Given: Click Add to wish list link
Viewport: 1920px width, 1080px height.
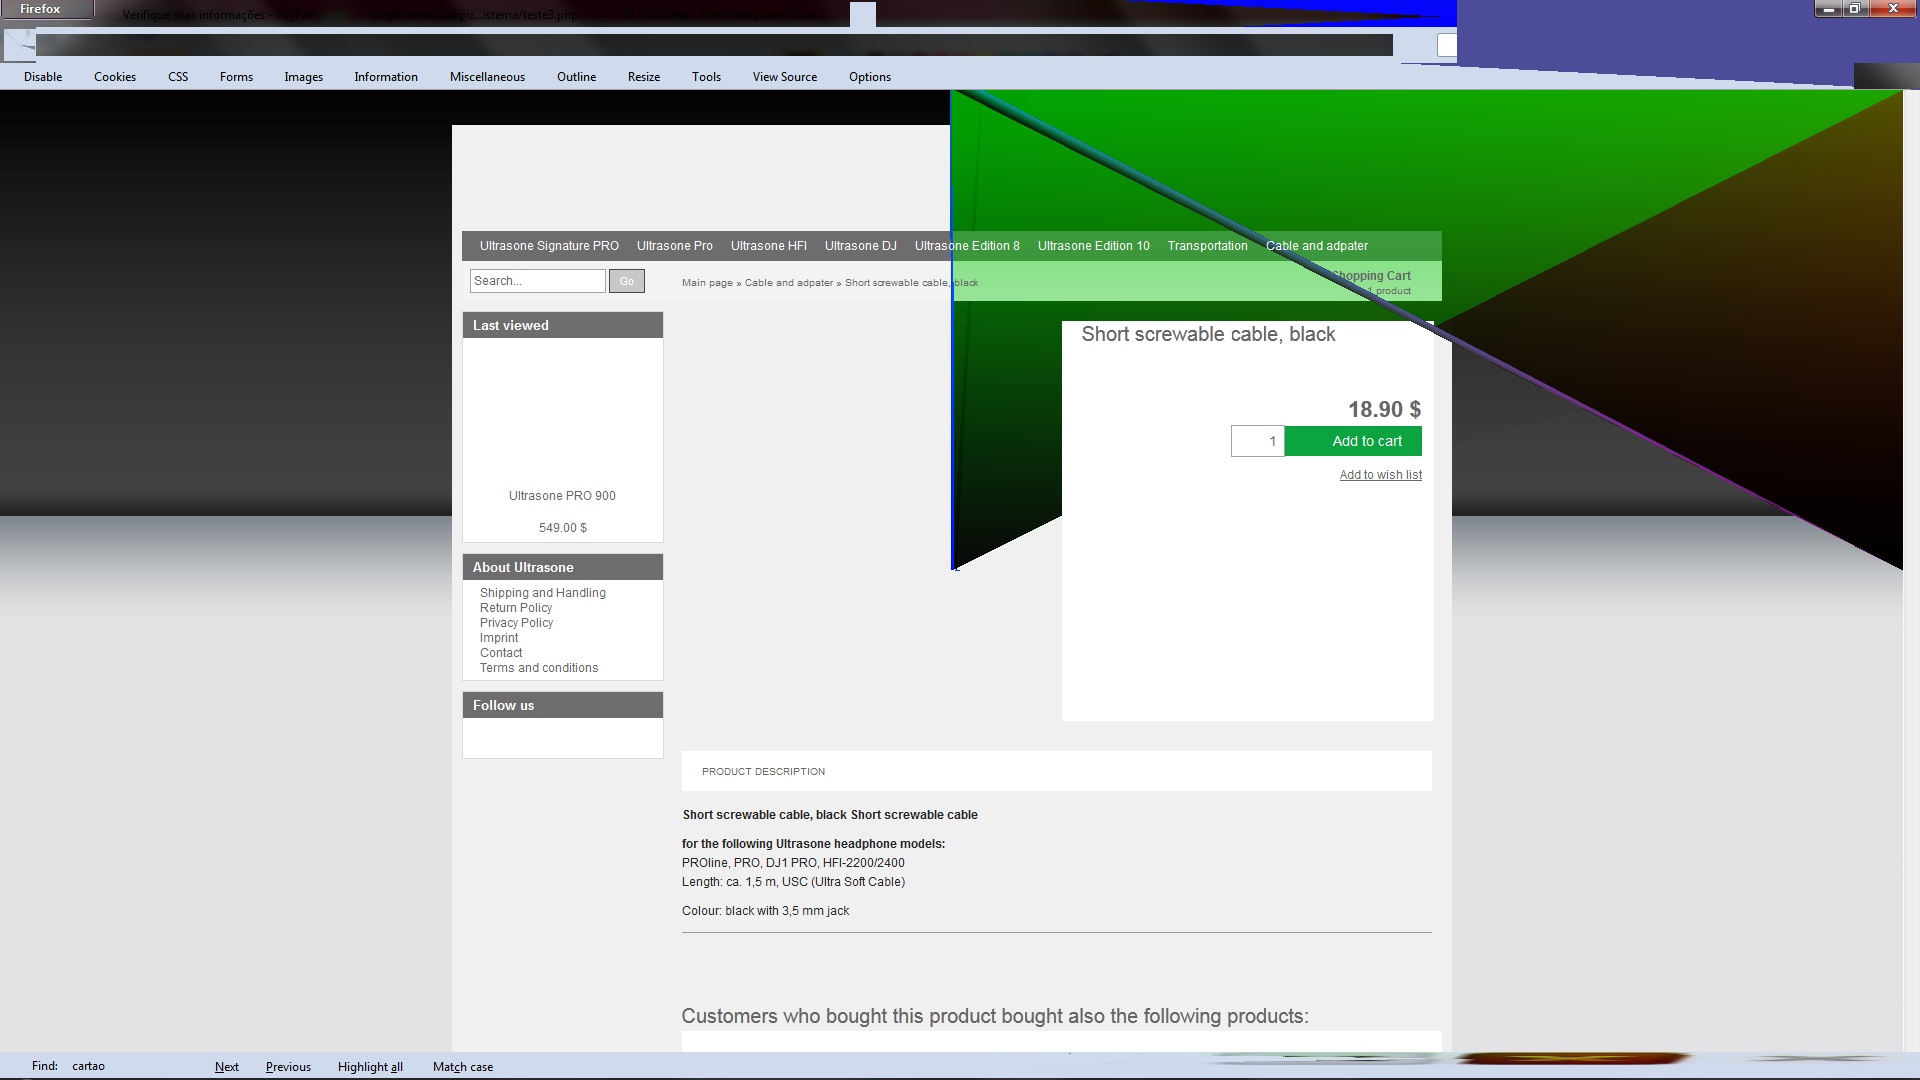Looking at the screenshot, I should pyautogui.click(x=1381, y=475).
